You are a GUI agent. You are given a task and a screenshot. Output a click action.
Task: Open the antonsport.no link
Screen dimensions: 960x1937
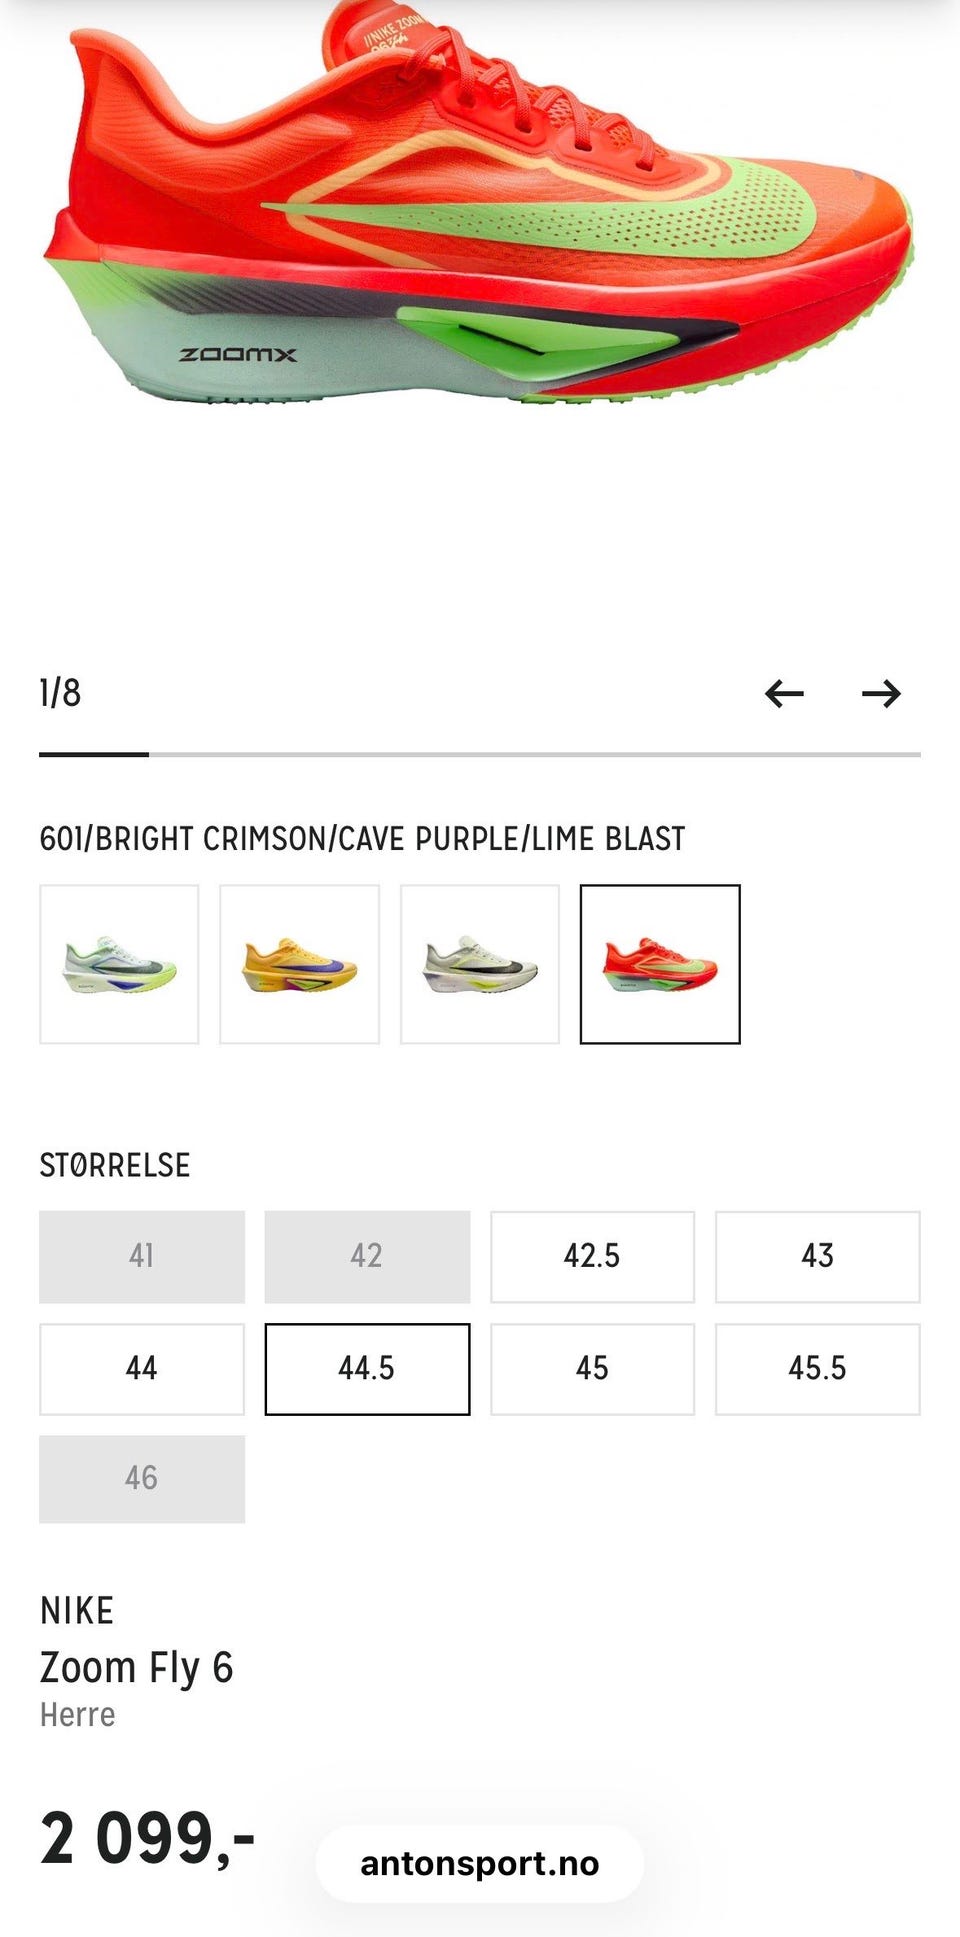[480, 1864]
